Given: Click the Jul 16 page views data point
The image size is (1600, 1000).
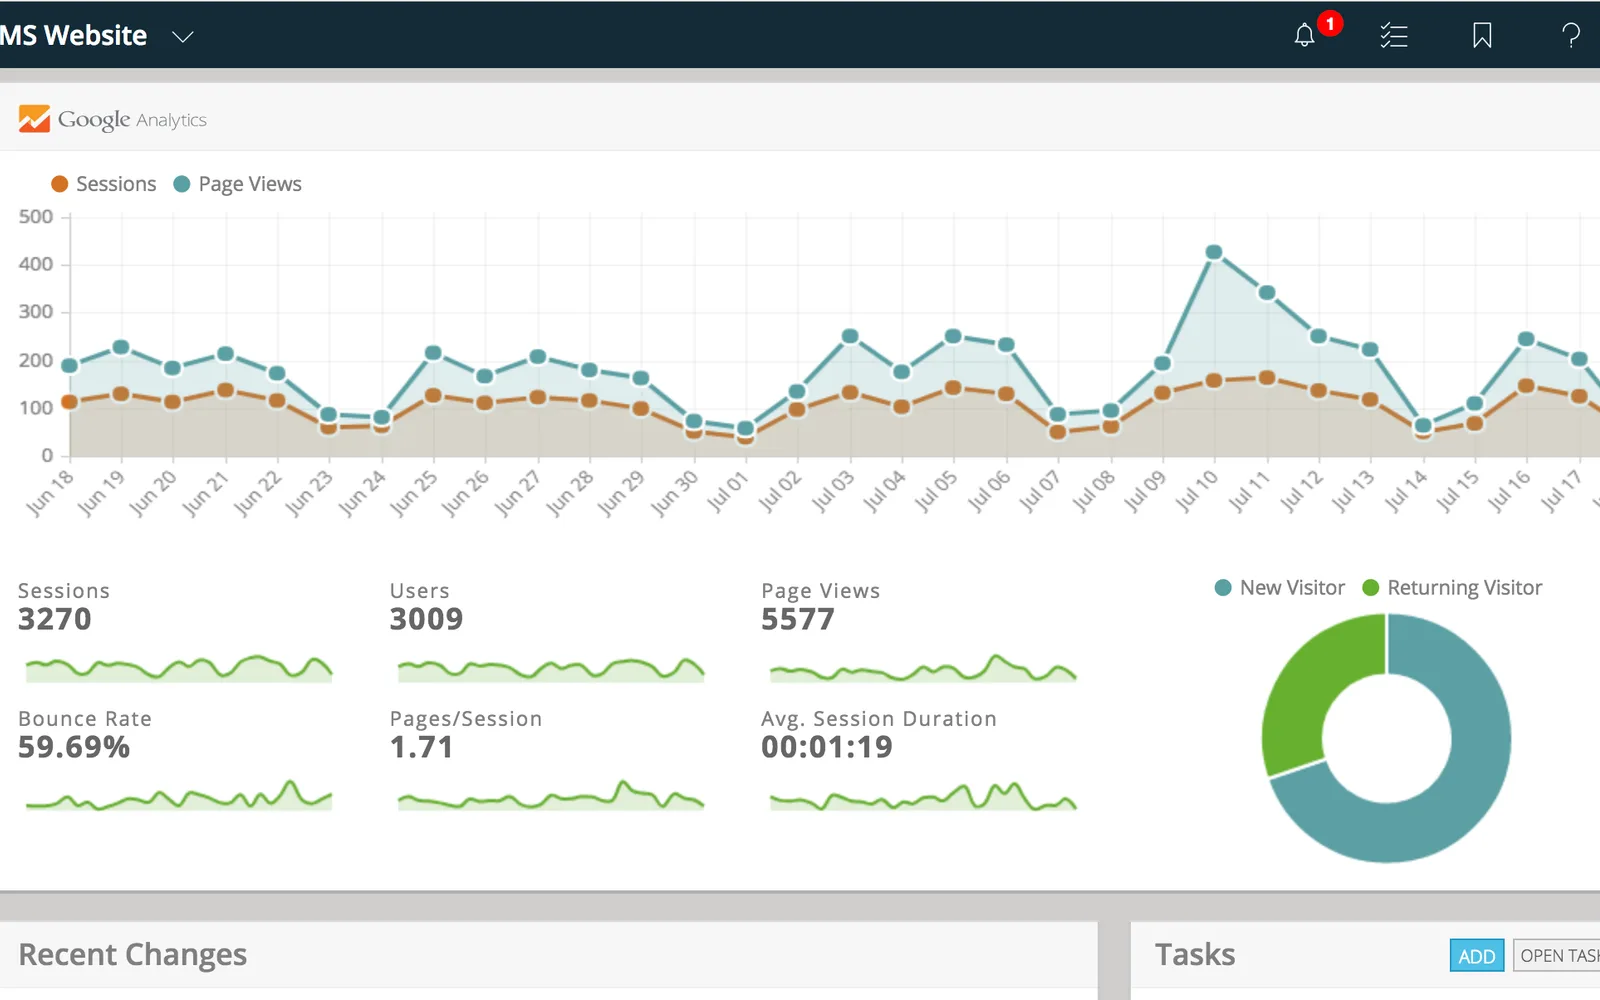Looking at the screenshot, I should click(x=1526, y=339).
